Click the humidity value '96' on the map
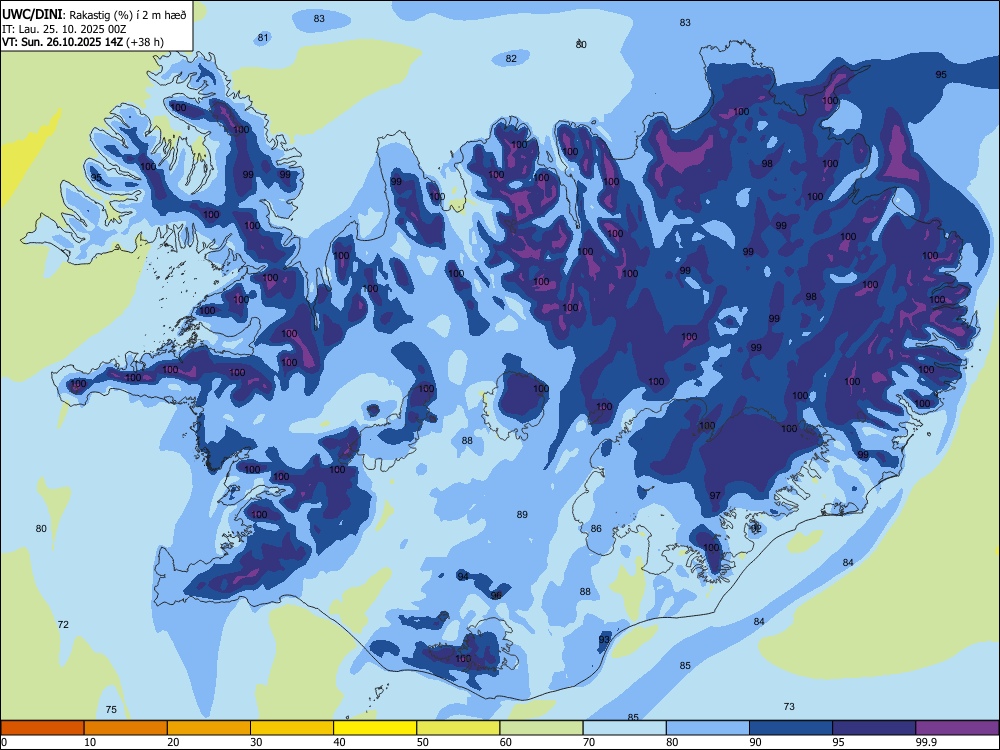1000x750 pixels. click(x=496, y=595)
